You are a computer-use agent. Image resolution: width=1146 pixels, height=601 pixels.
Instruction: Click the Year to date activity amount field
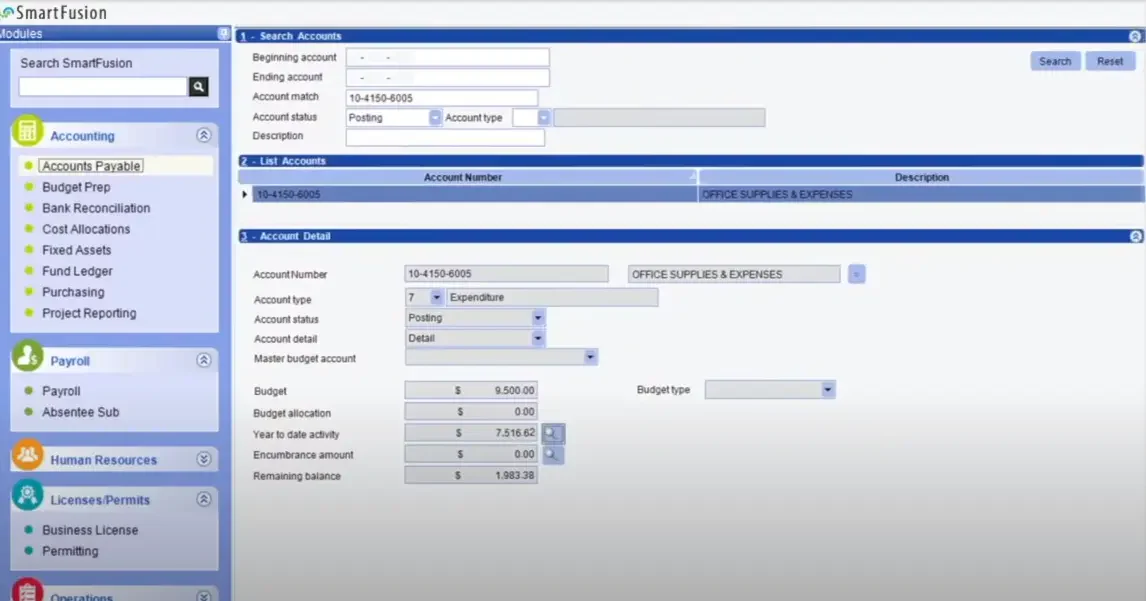pyautogui.click(x=471, y=433)
